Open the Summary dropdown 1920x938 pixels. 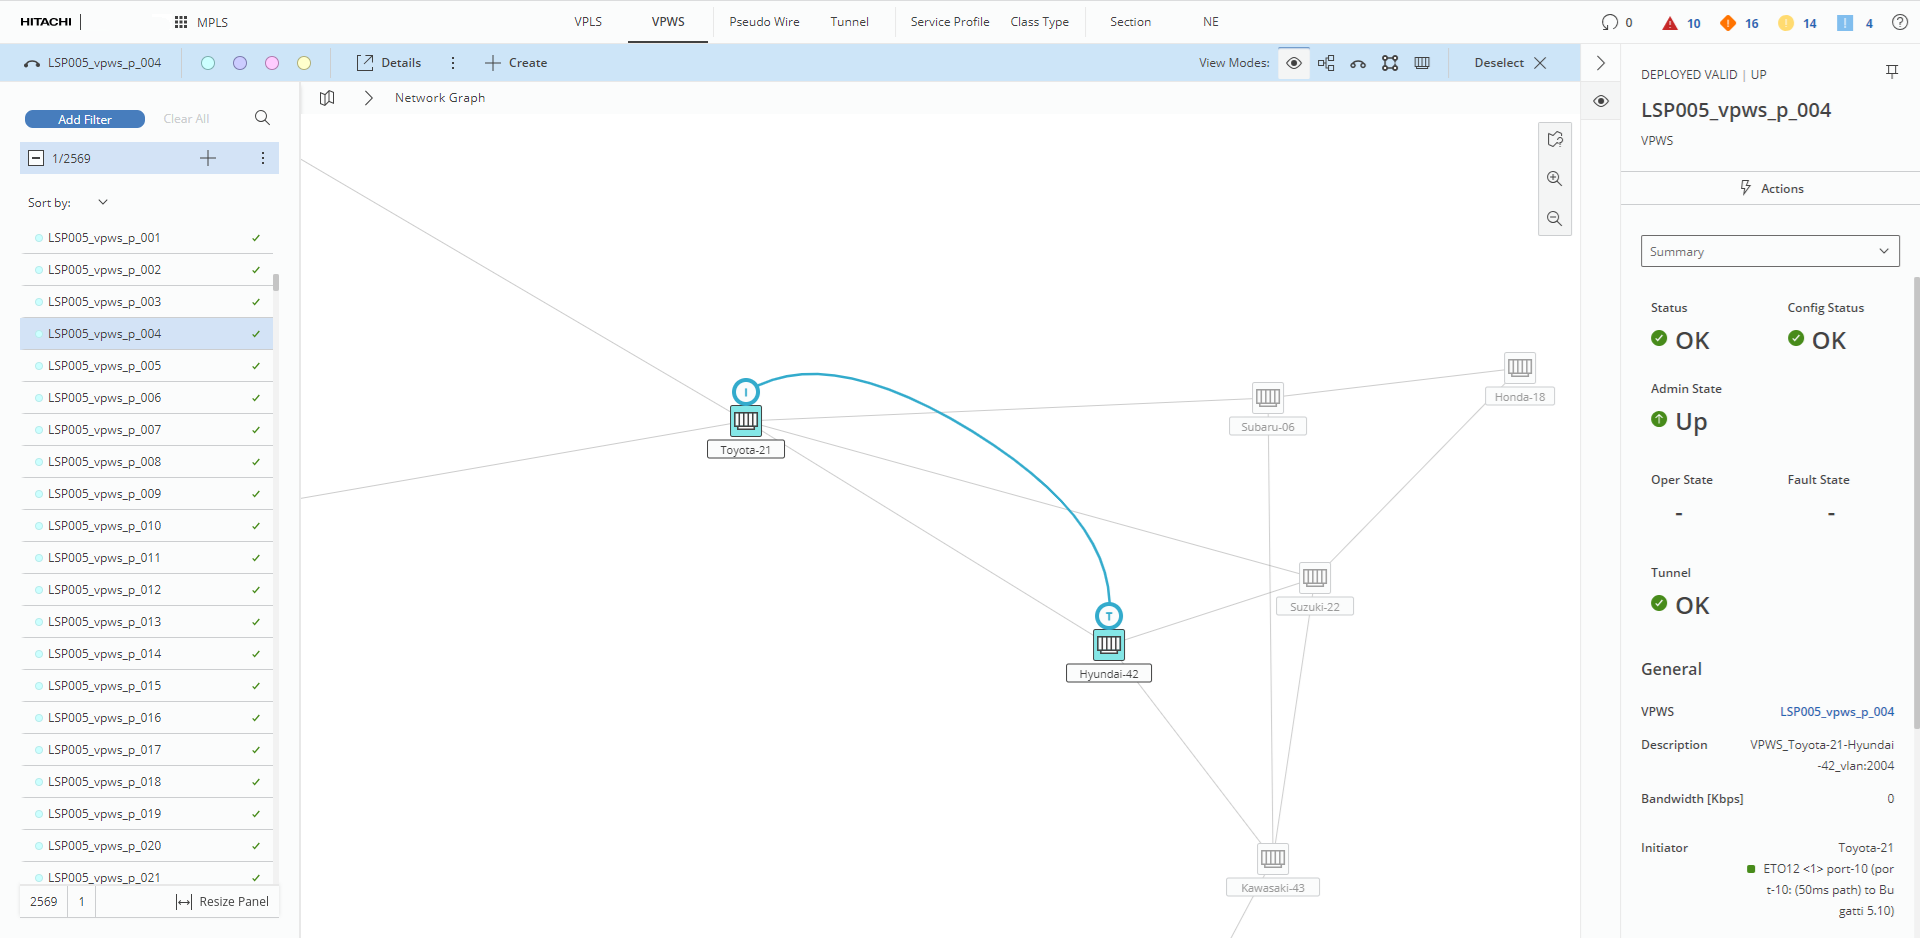click(1769, 251)
